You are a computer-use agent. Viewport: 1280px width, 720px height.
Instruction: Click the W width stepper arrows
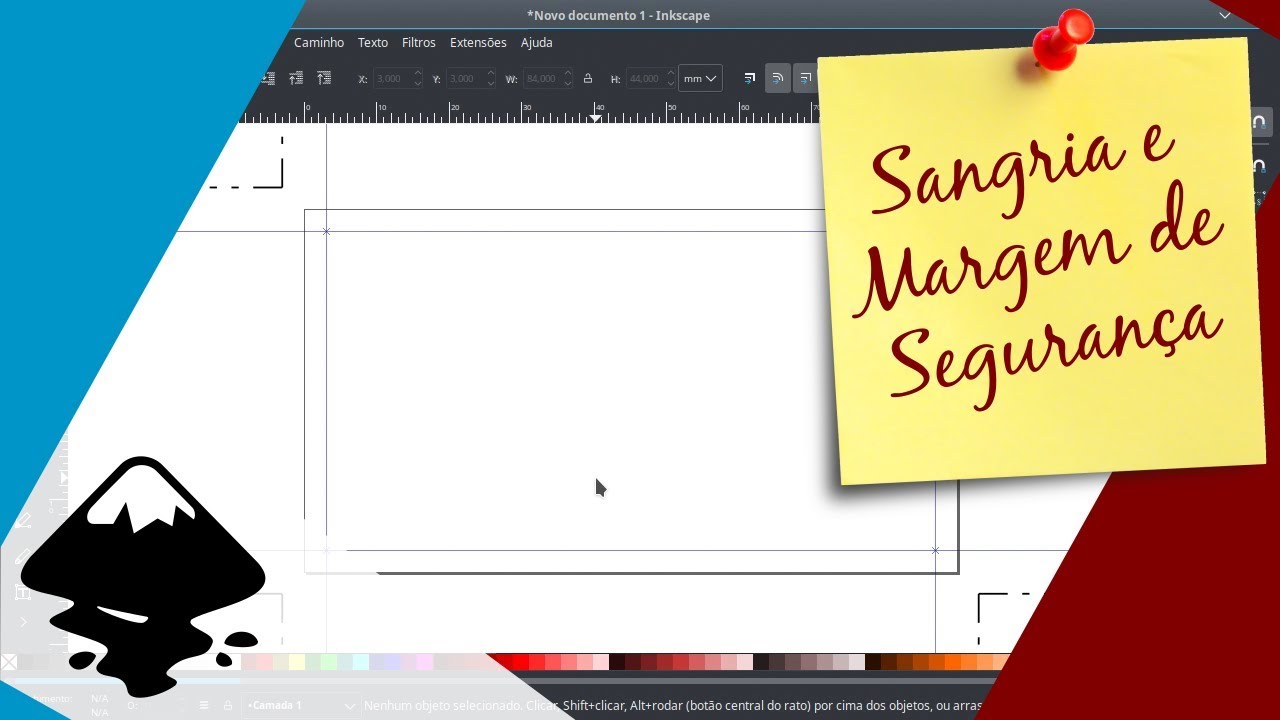tap(568, 78)
